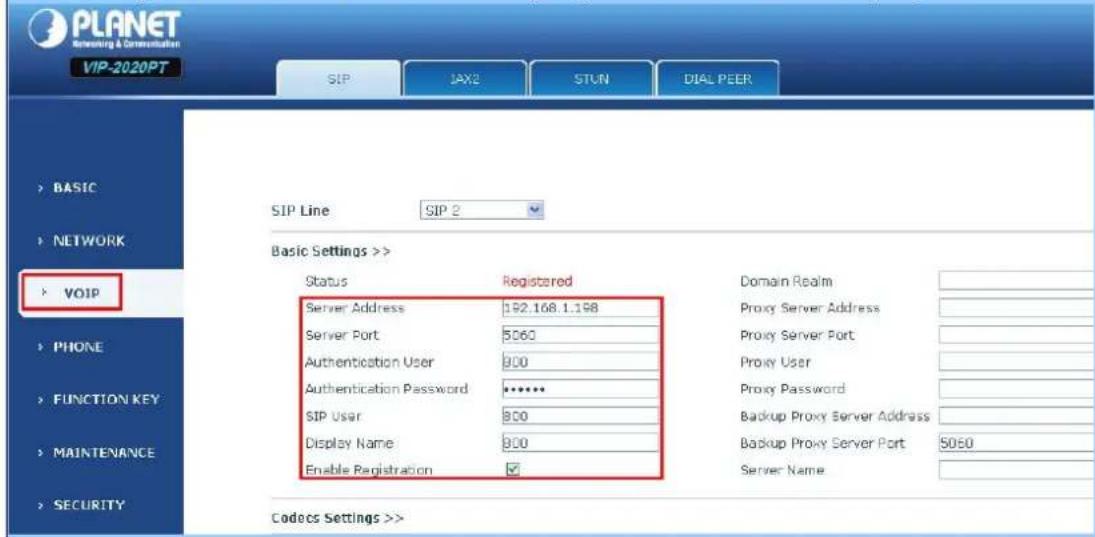Focus the Authentication Password field
The image size is (1095, 537).
pyautogui.click(x=580, y=390)
